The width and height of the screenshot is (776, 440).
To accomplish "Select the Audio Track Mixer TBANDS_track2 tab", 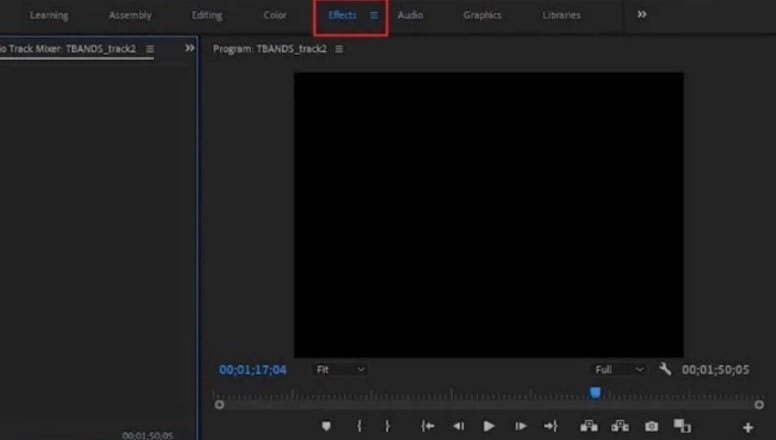I will (68, 49).
